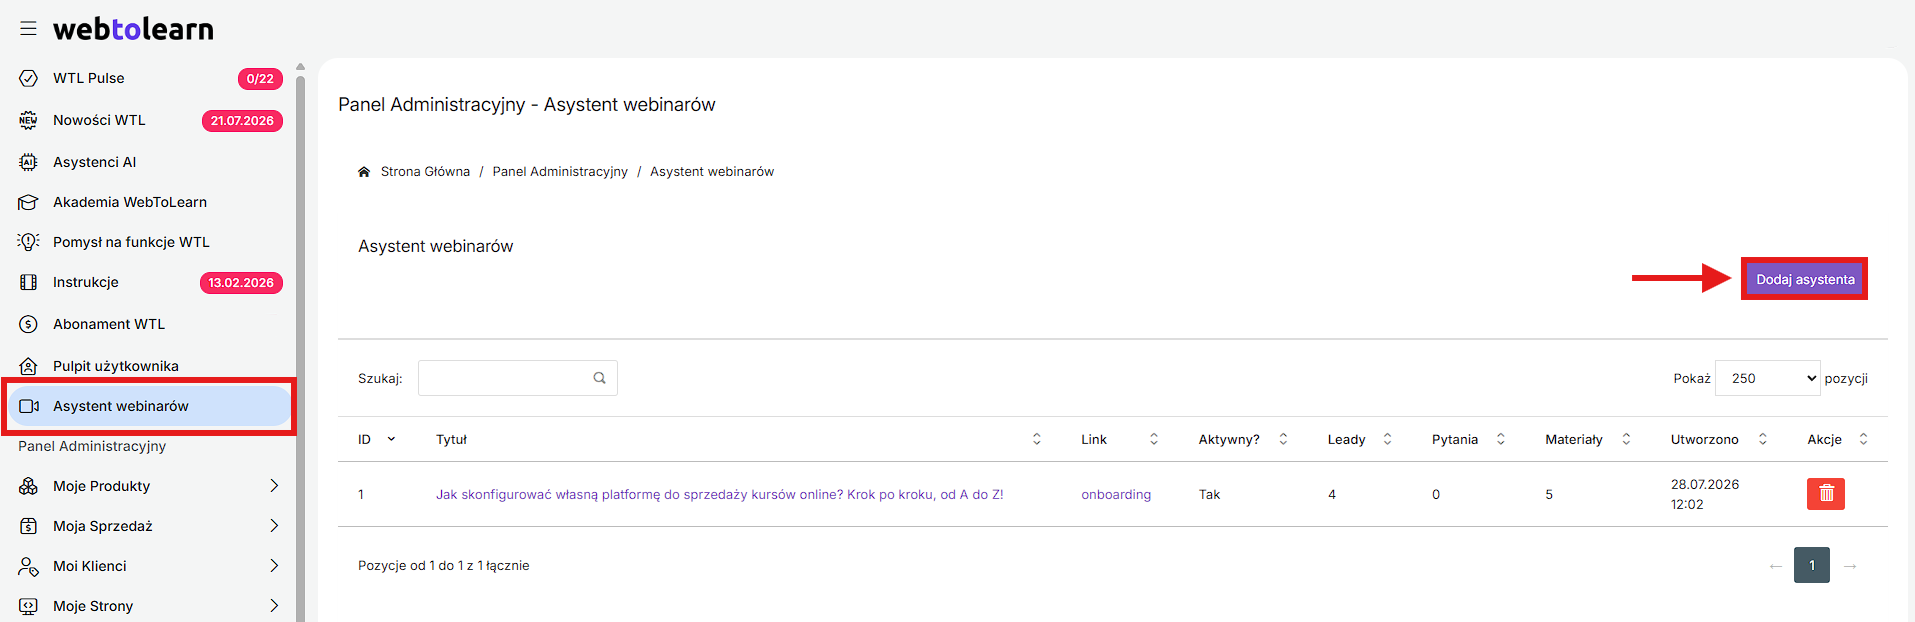The width and height of the screenshot is (1915, 622).
Task: Click the Abonament WTL dollar coin icon
Action: [28, 324]
